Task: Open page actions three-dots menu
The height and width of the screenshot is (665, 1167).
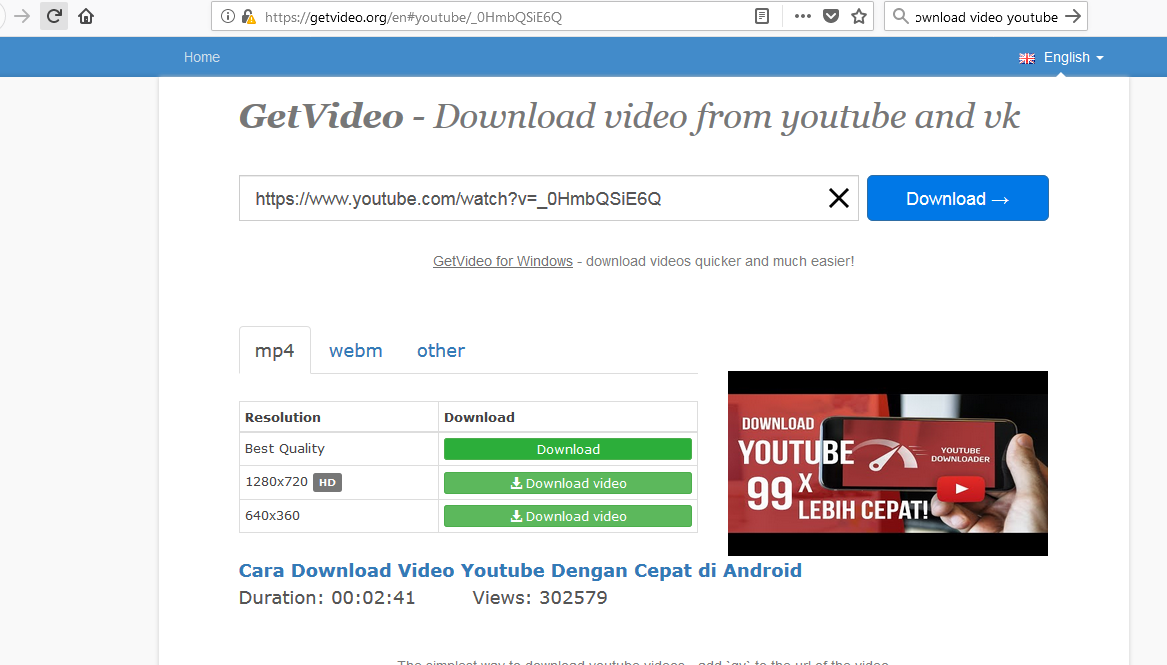Action: (x=802, y=16)
